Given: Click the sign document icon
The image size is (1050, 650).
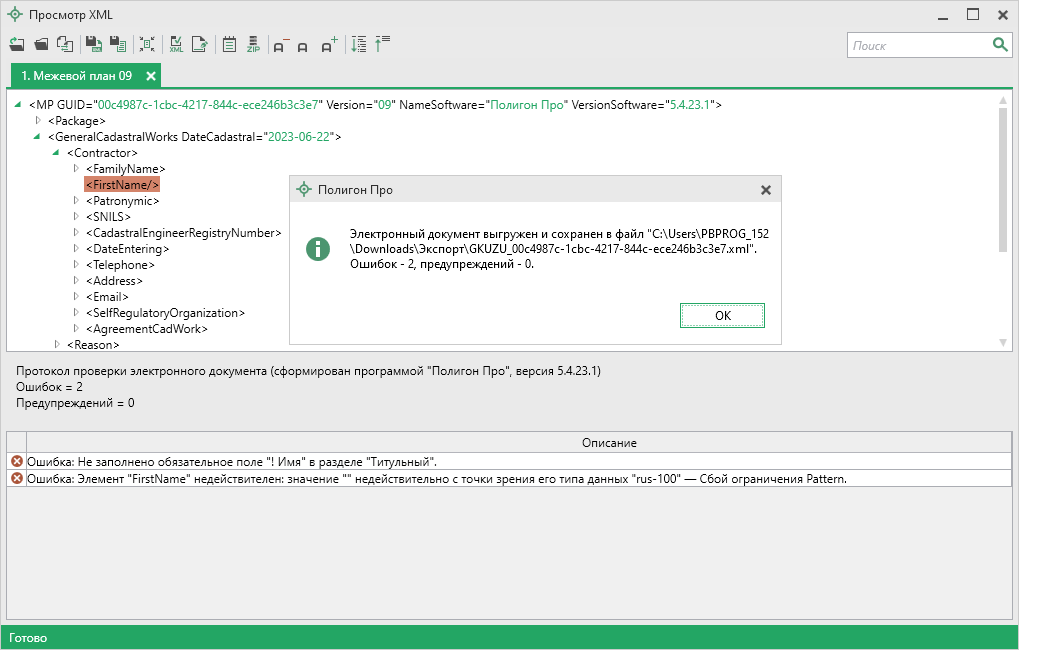Looking at the screenshot, I should click(x=201, y=44).
